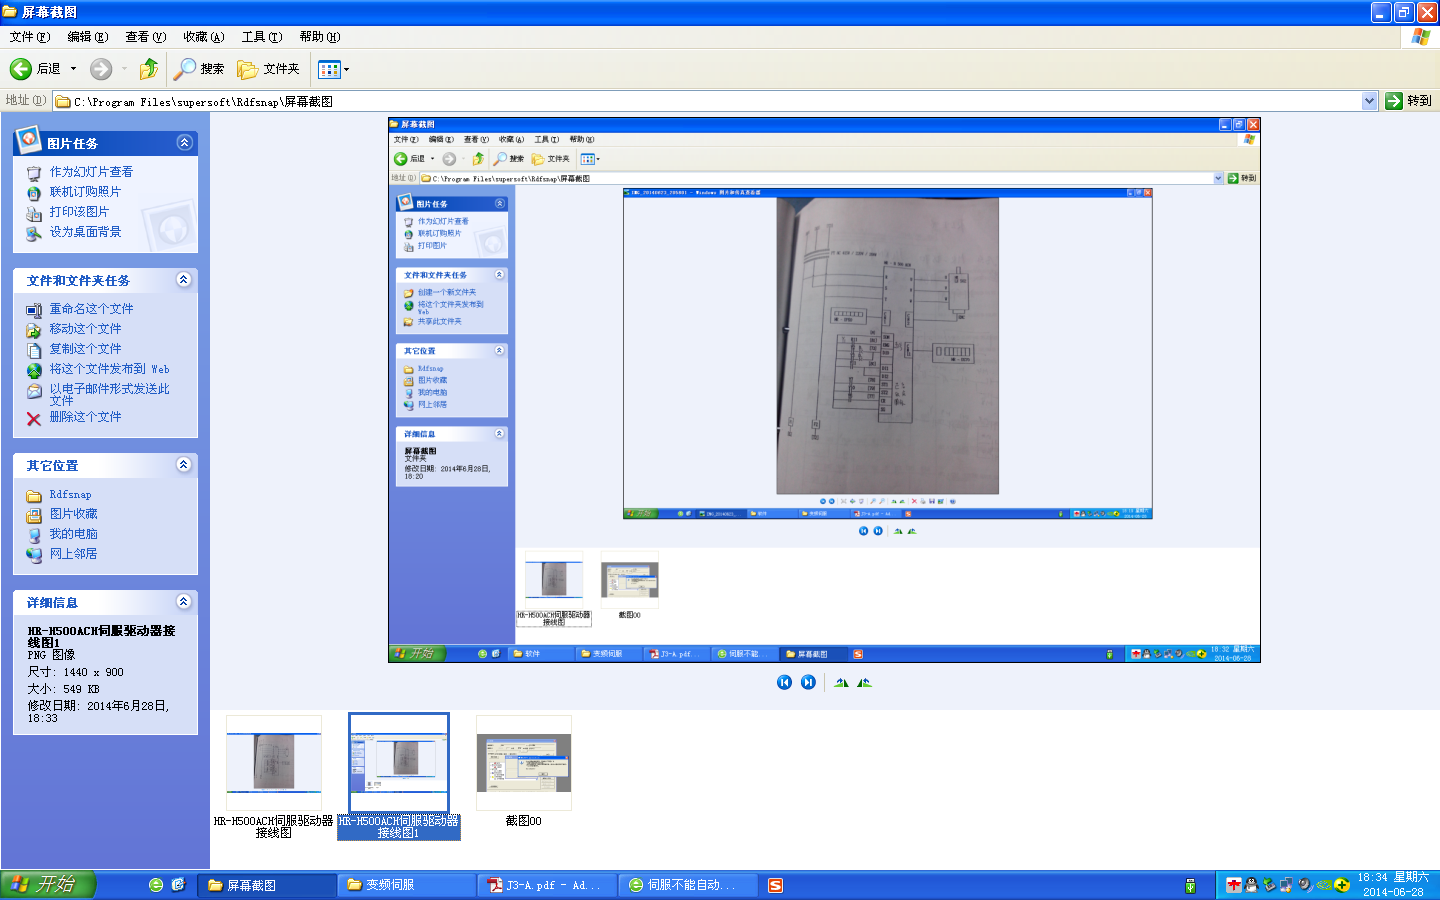The height and width of the screenshot is (900, 1440).
Task: Click the 作为幻灯片查看 link
Action: point(91,172)
